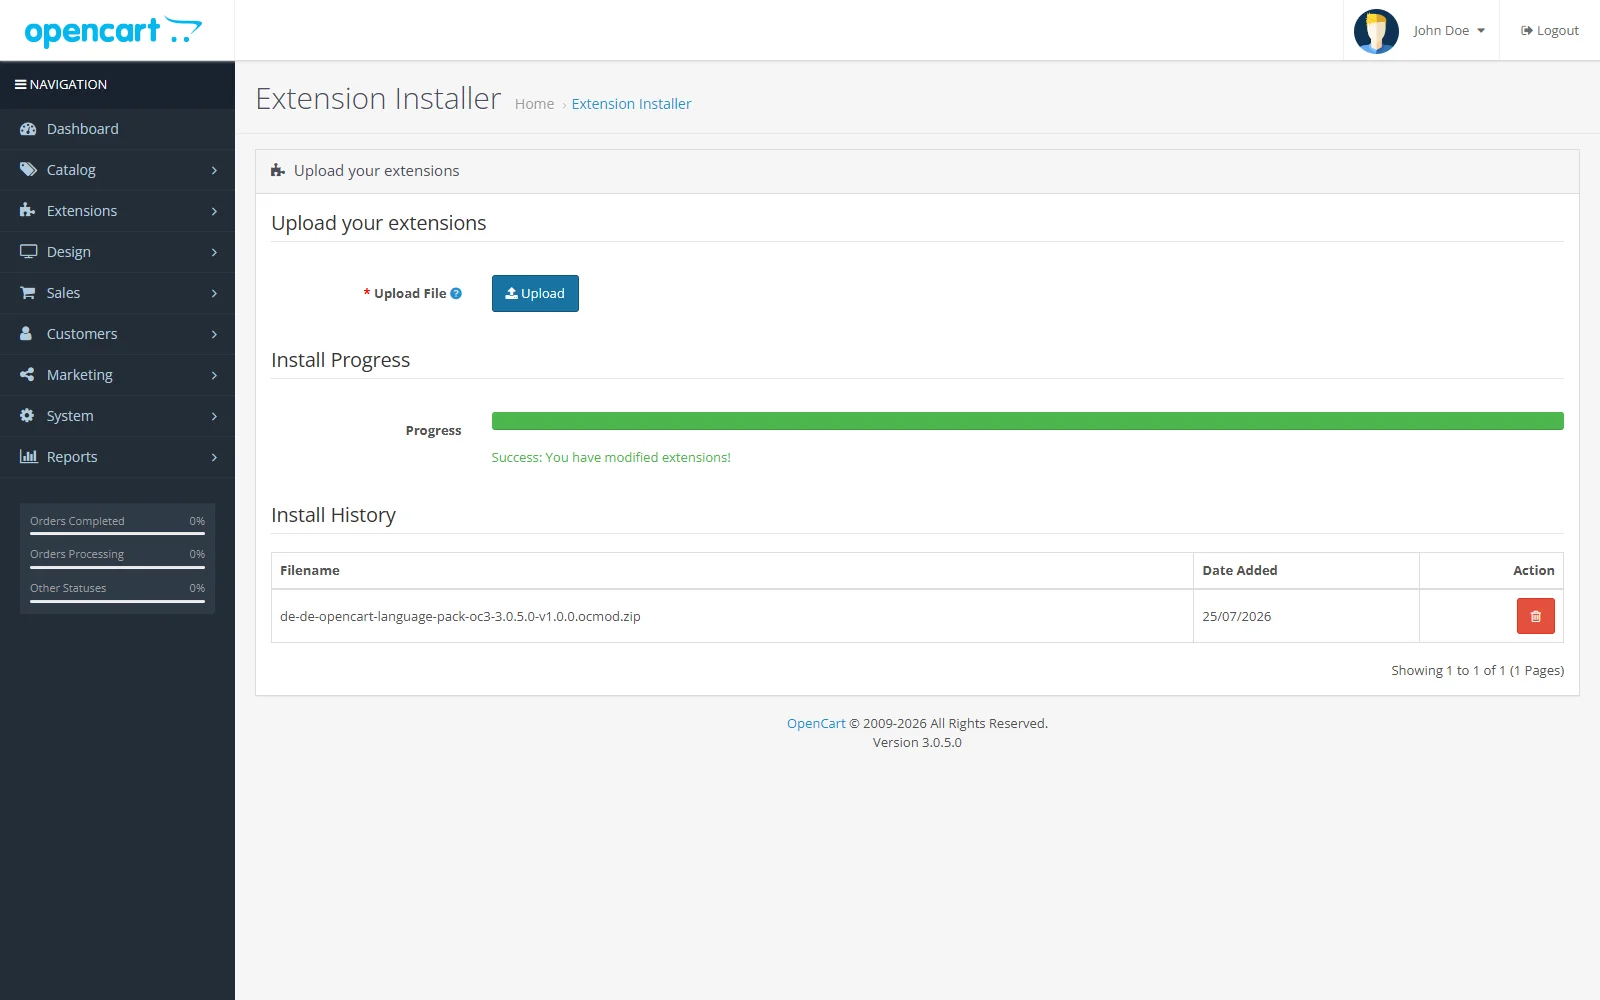This screenshot has width=1600, height=1000.
Task: Open the Marketing sidebar menu
Action: tap(117, 375)
